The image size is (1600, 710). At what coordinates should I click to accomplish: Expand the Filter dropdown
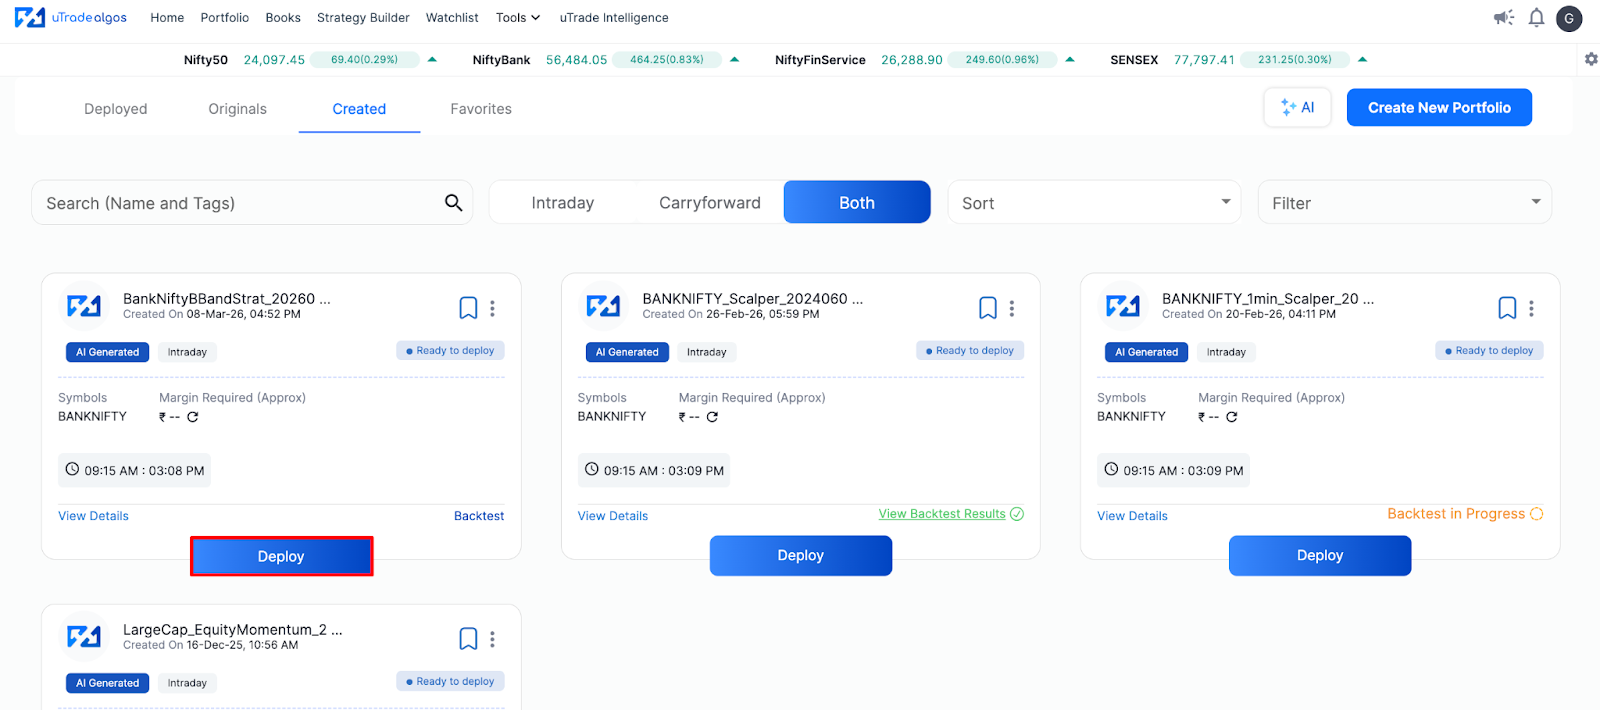(x=1404, y=202)
